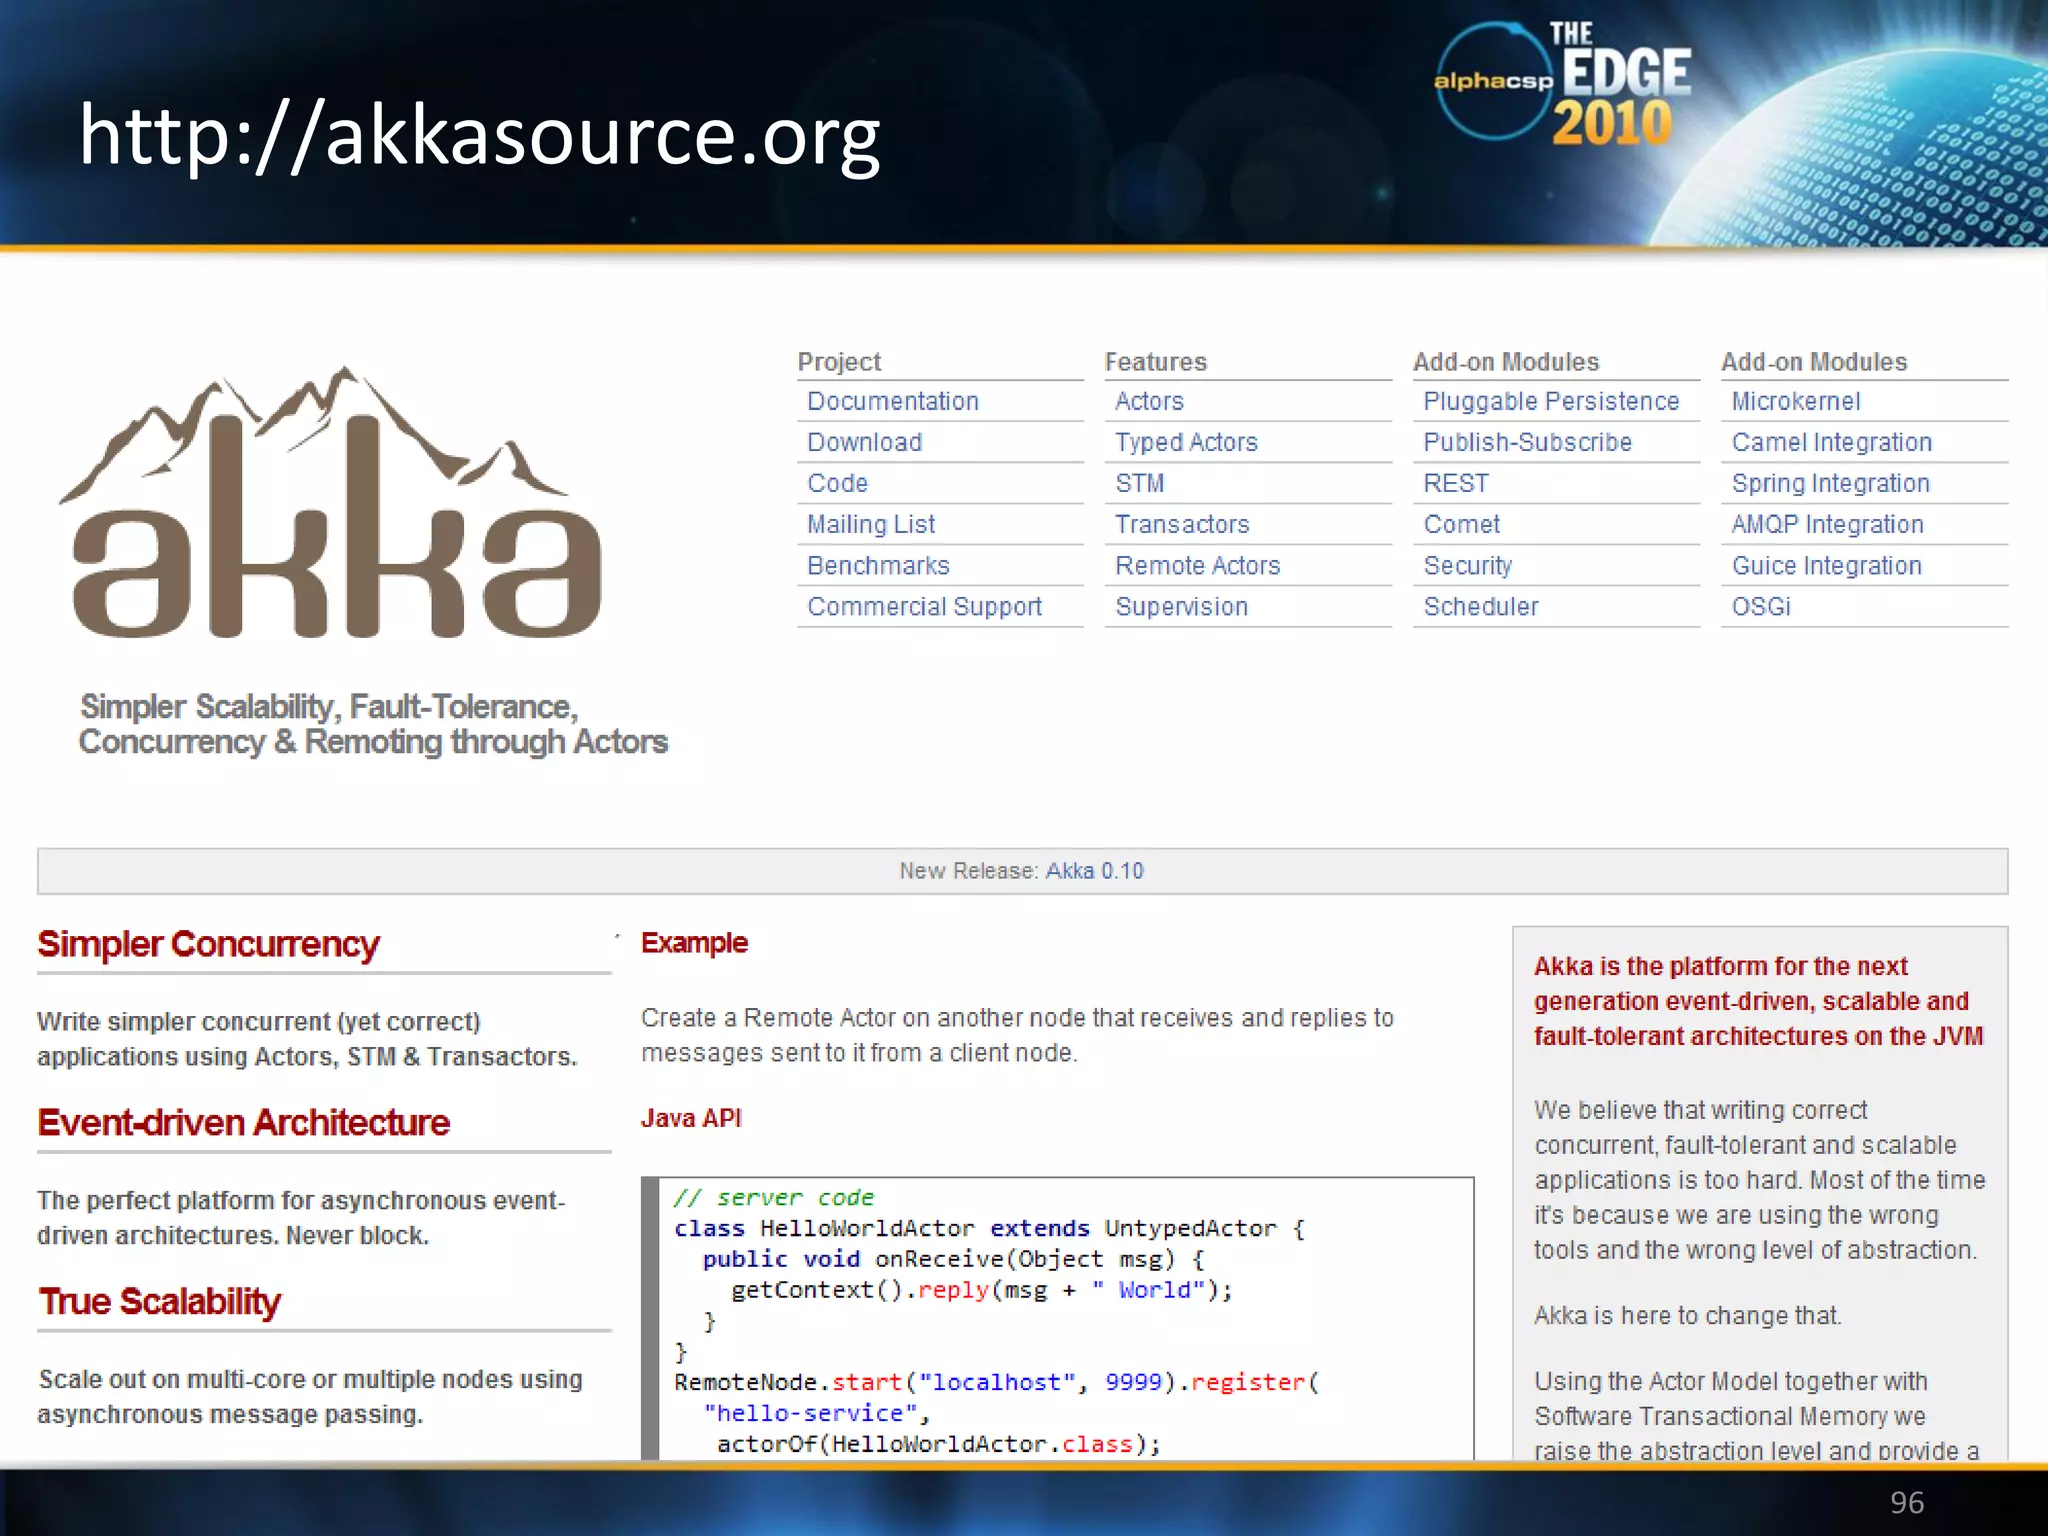Open the Download link under Project

click(865, 442)
